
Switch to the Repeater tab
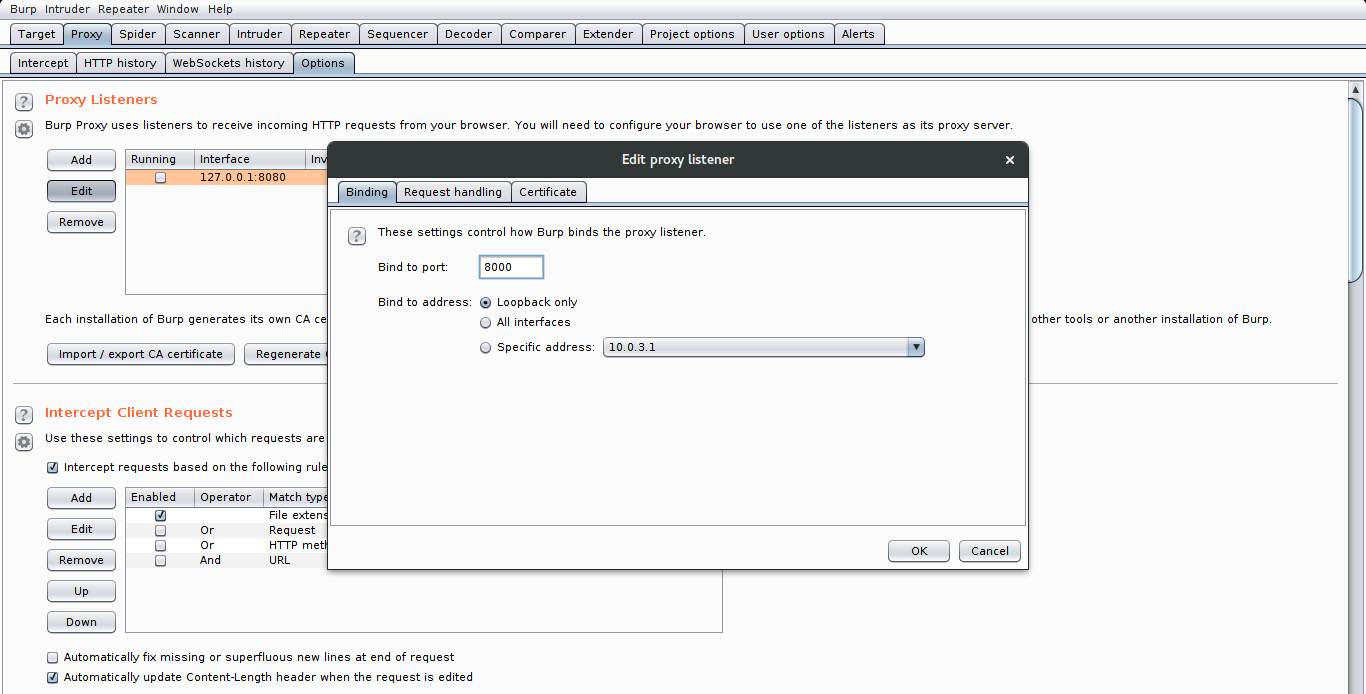pos(325,34)
